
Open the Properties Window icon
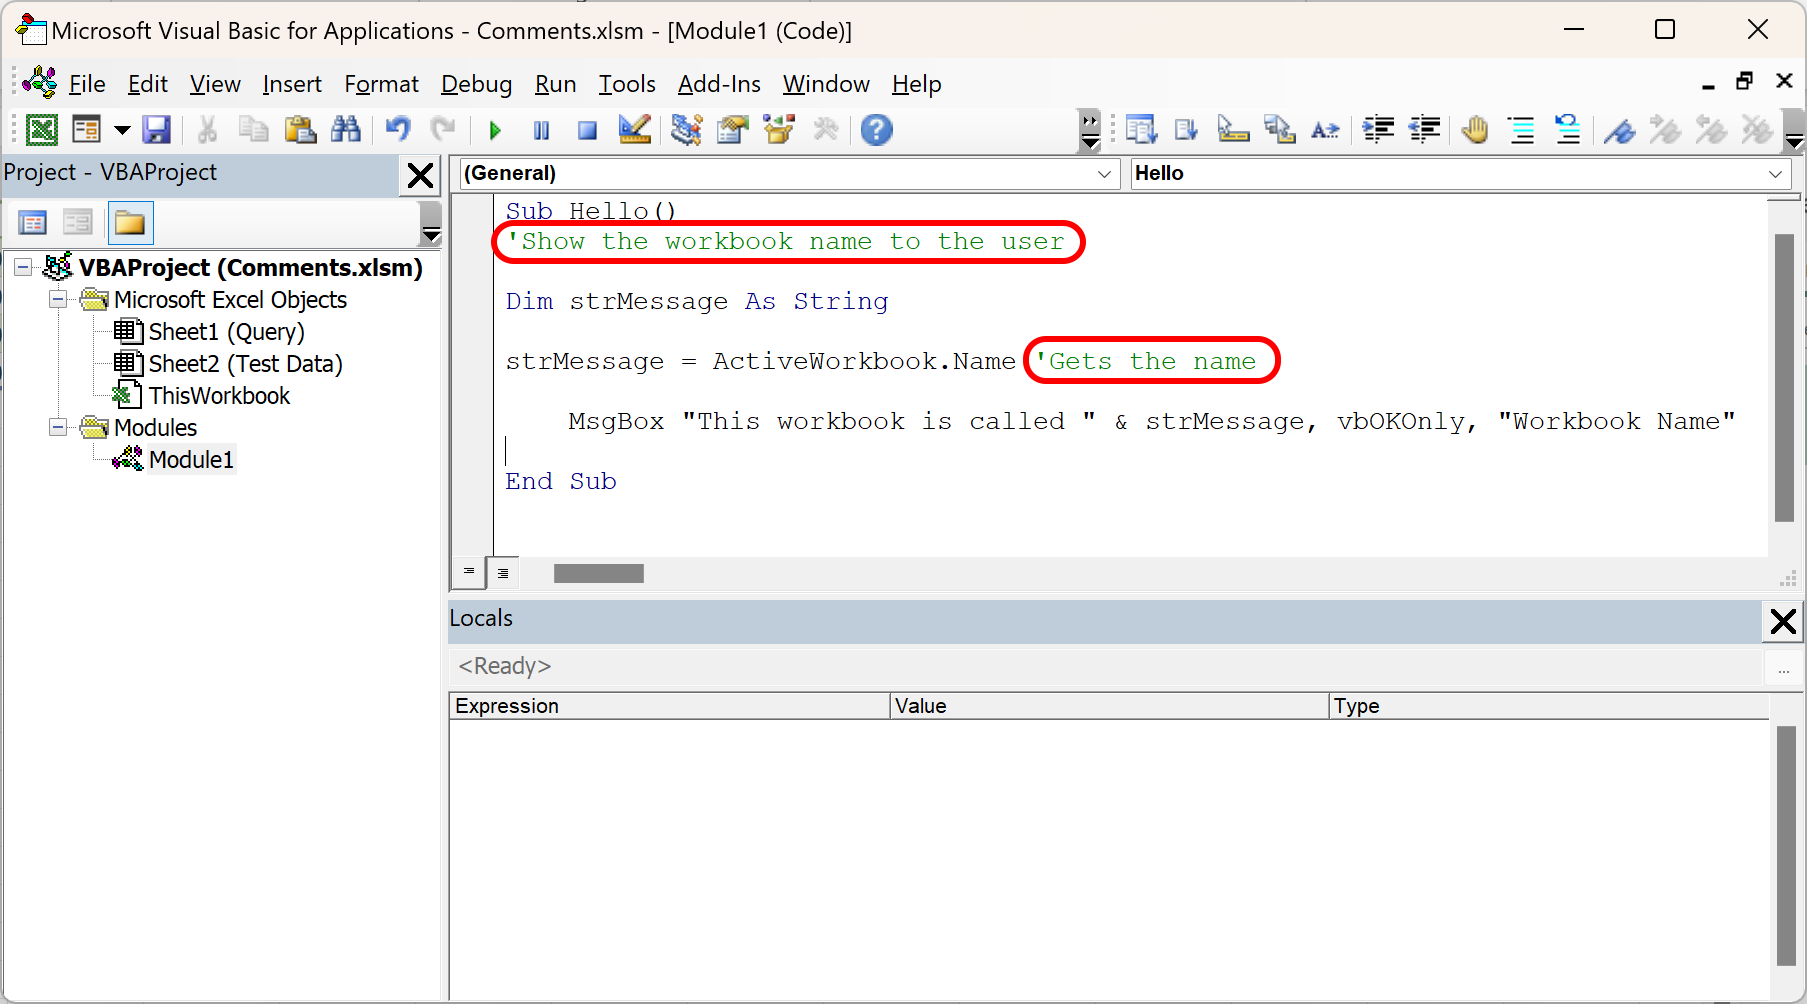733,130
